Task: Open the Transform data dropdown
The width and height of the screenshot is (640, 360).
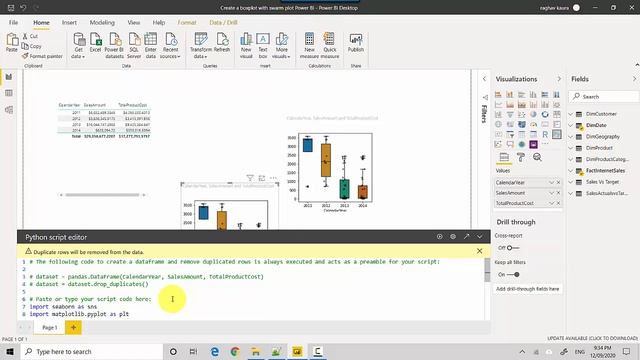Action: pos(200,46)
